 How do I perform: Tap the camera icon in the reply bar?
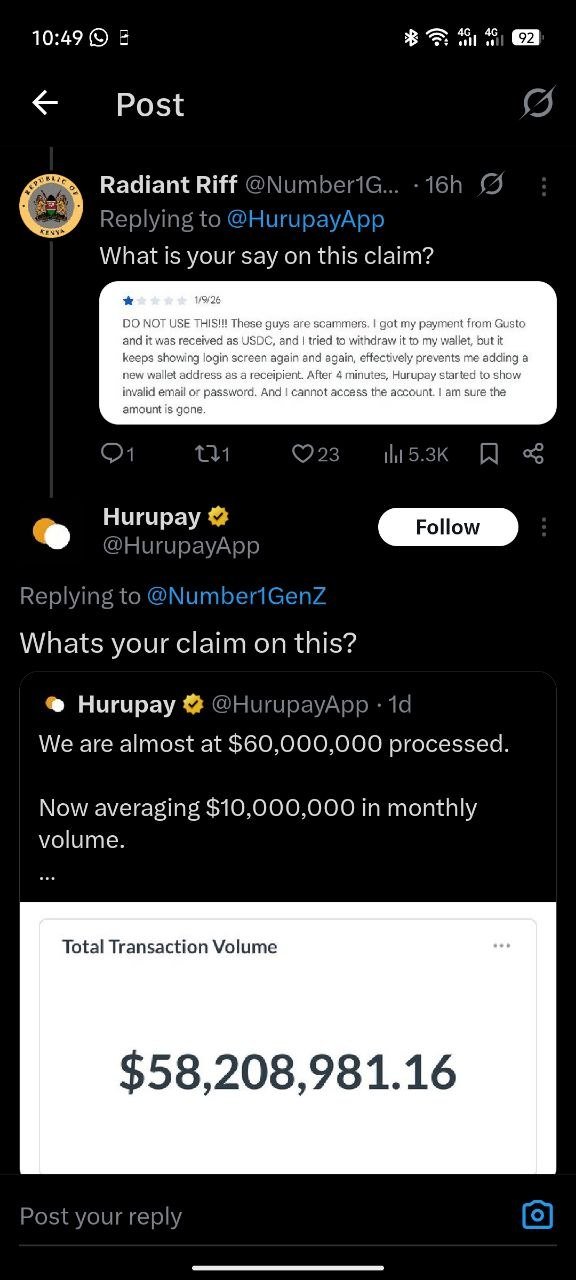coord(537,1214)
